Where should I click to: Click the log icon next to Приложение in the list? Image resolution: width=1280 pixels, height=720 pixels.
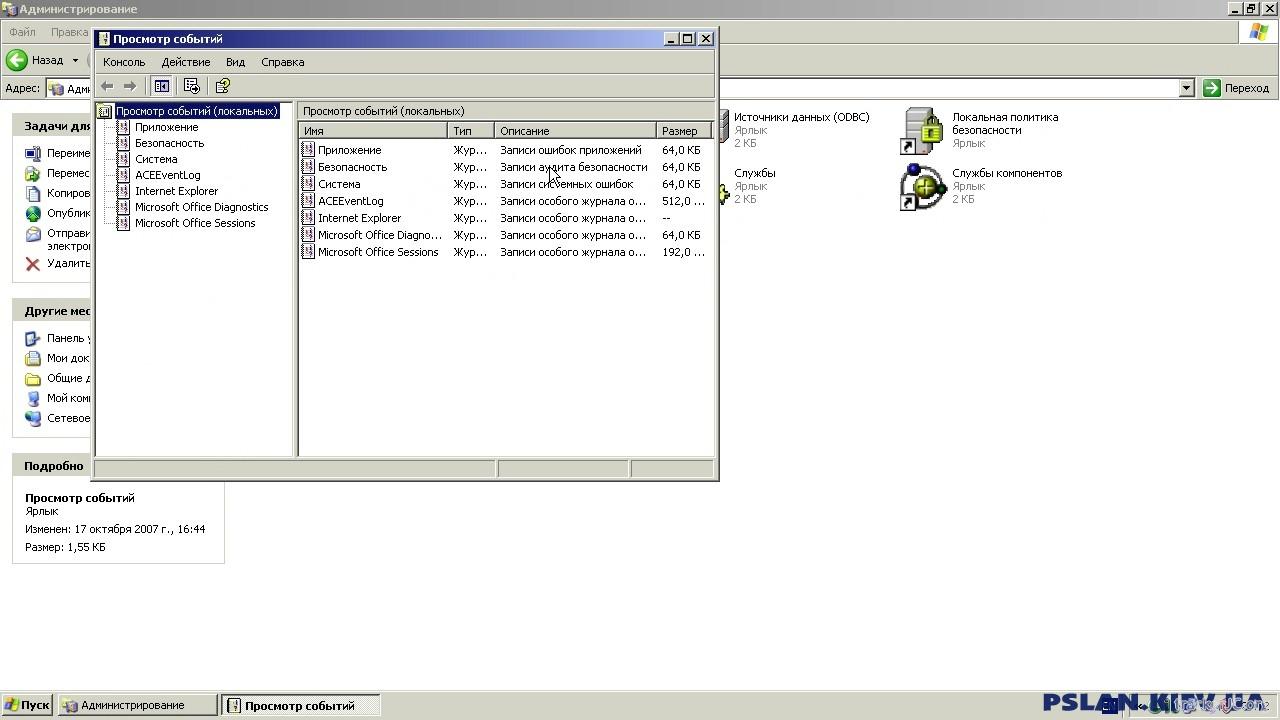(x=309, y=150)
